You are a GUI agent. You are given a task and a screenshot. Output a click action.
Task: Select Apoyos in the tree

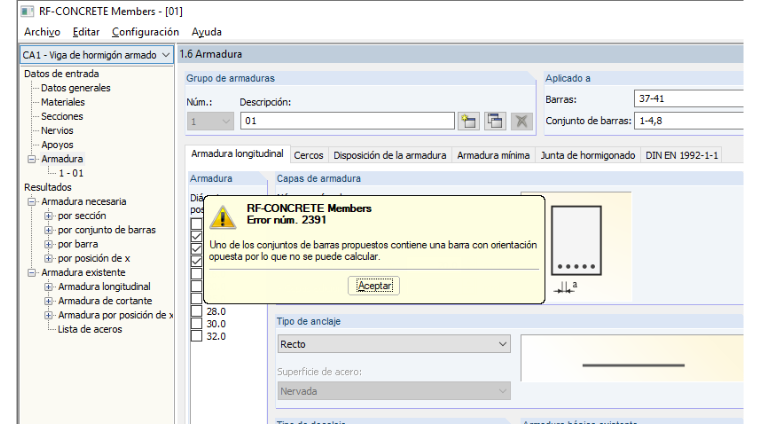tap(57, 145)
